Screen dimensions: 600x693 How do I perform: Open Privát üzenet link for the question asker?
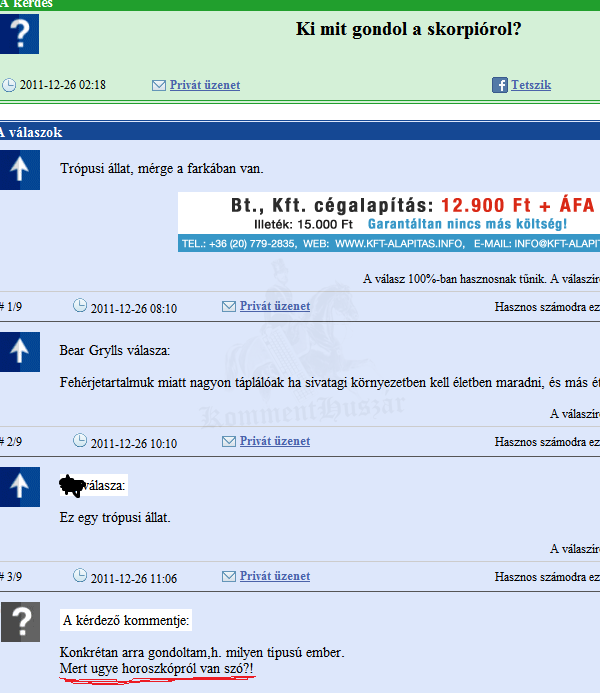point(205,86)
